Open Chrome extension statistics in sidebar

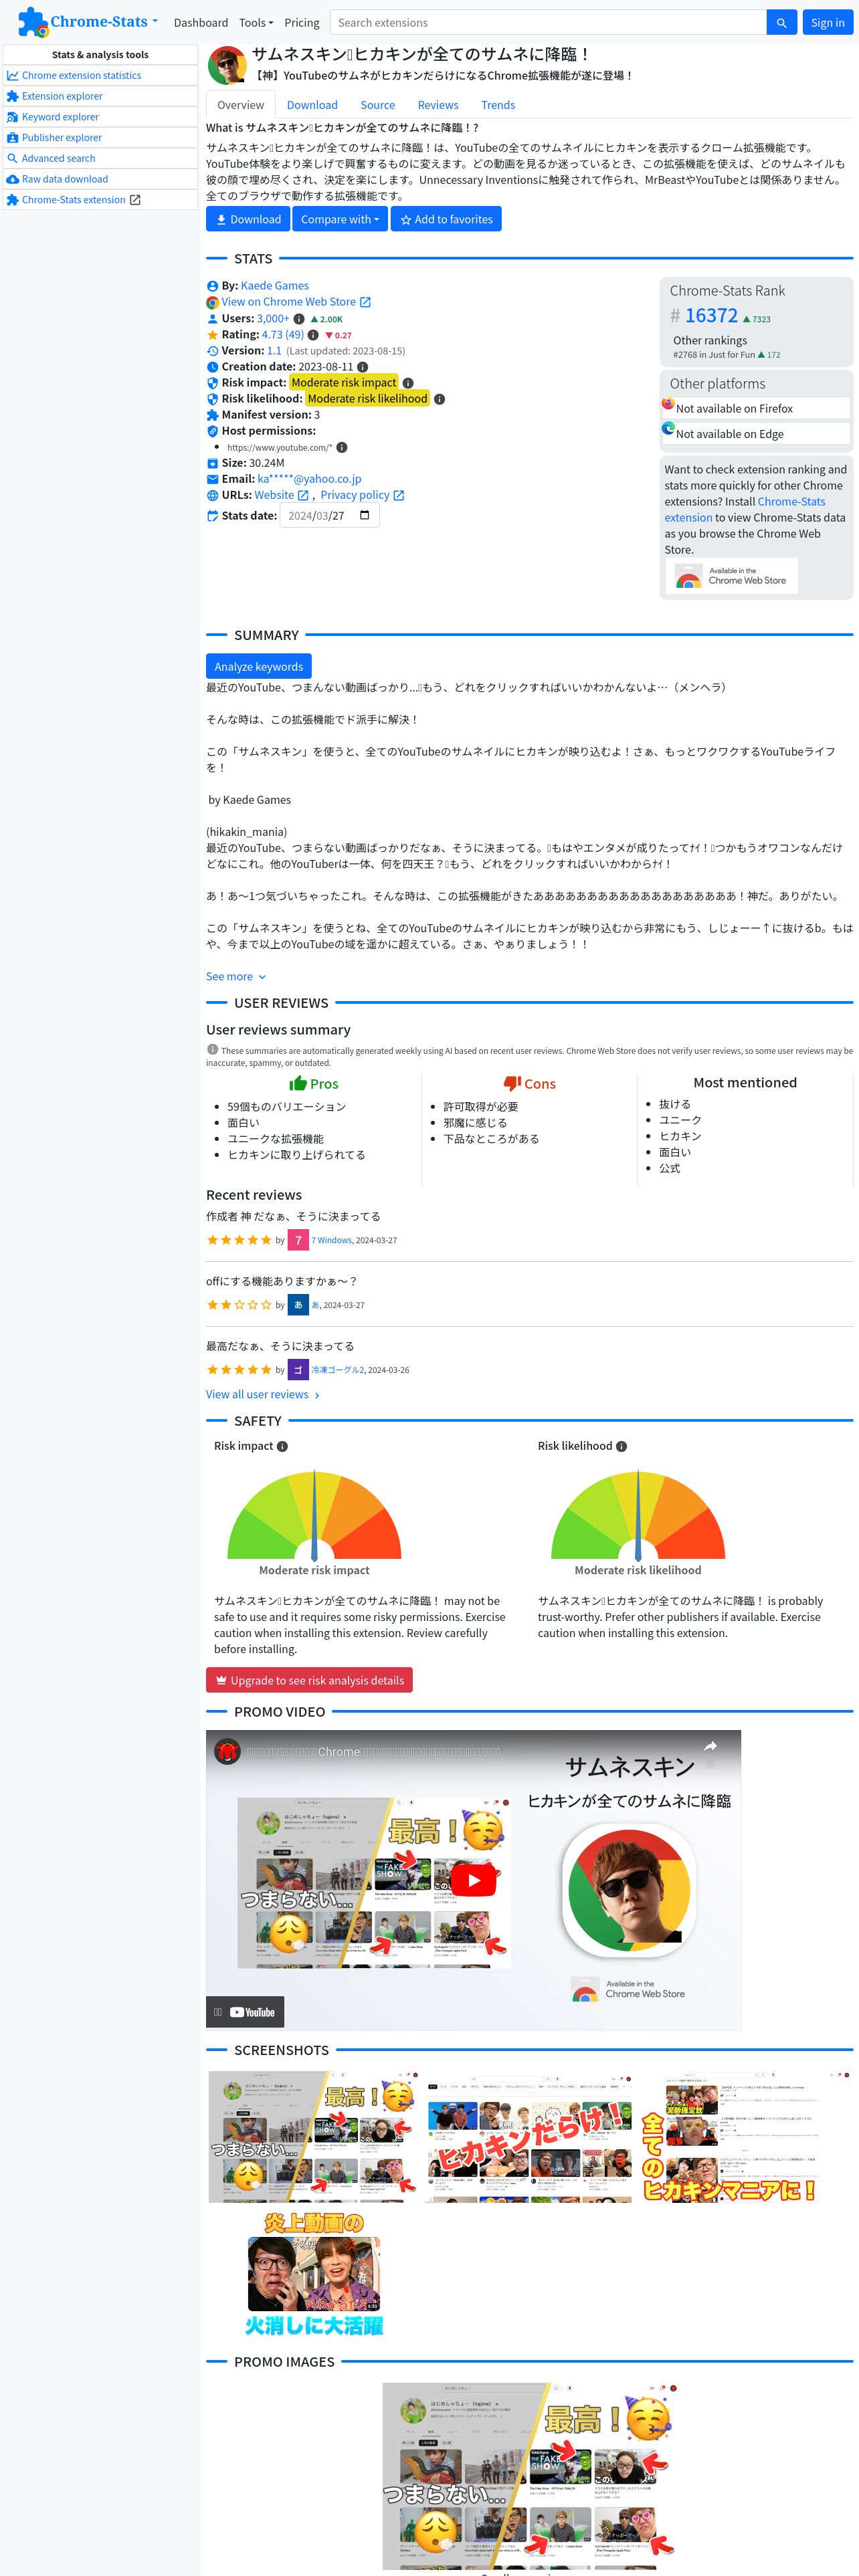click(x=100, y=76)
